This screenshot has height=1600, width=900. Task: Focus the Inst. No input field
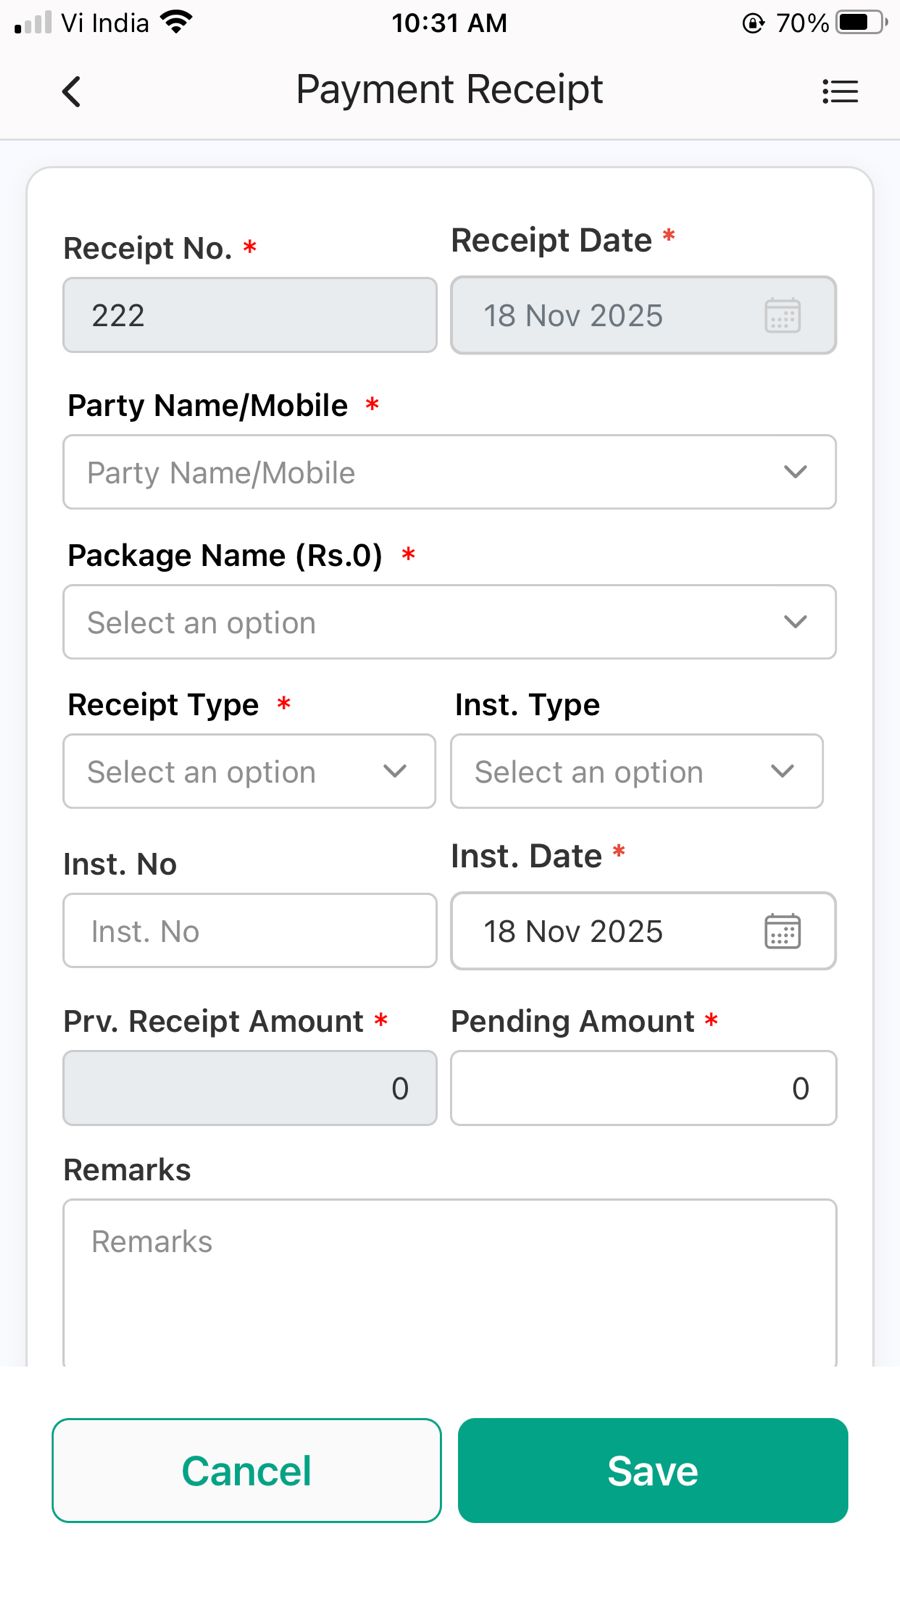(x=249, y=931)
